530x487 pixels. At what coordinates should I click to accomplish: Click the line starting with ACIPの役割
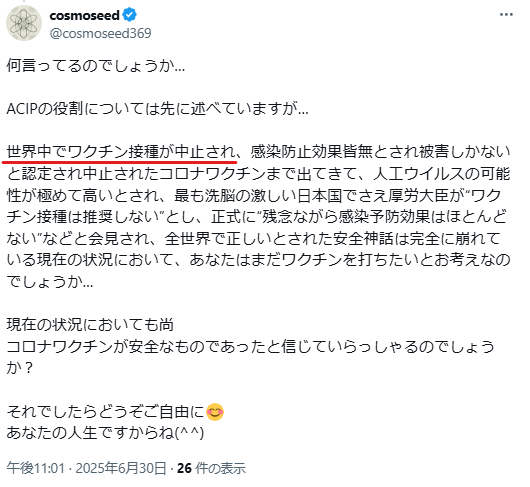click(x=158, y=109)
